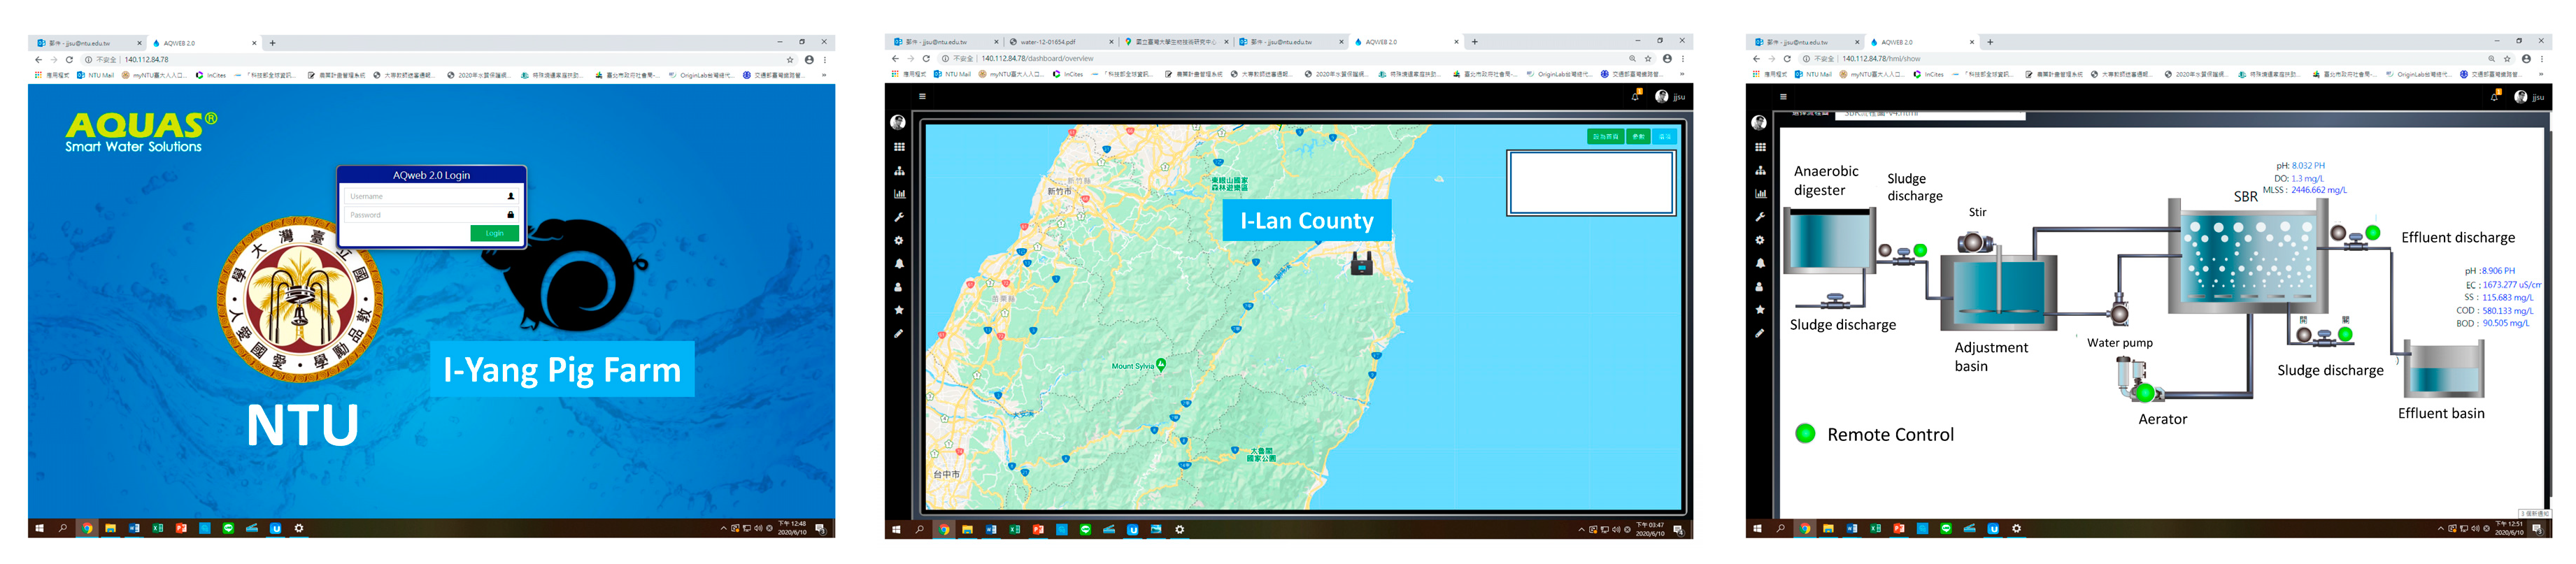Screen dimensions: 2576x564
Task: Open gear settings icon in map dashboard sidebar
Action: pyautogui.click(x=899, y=241)
